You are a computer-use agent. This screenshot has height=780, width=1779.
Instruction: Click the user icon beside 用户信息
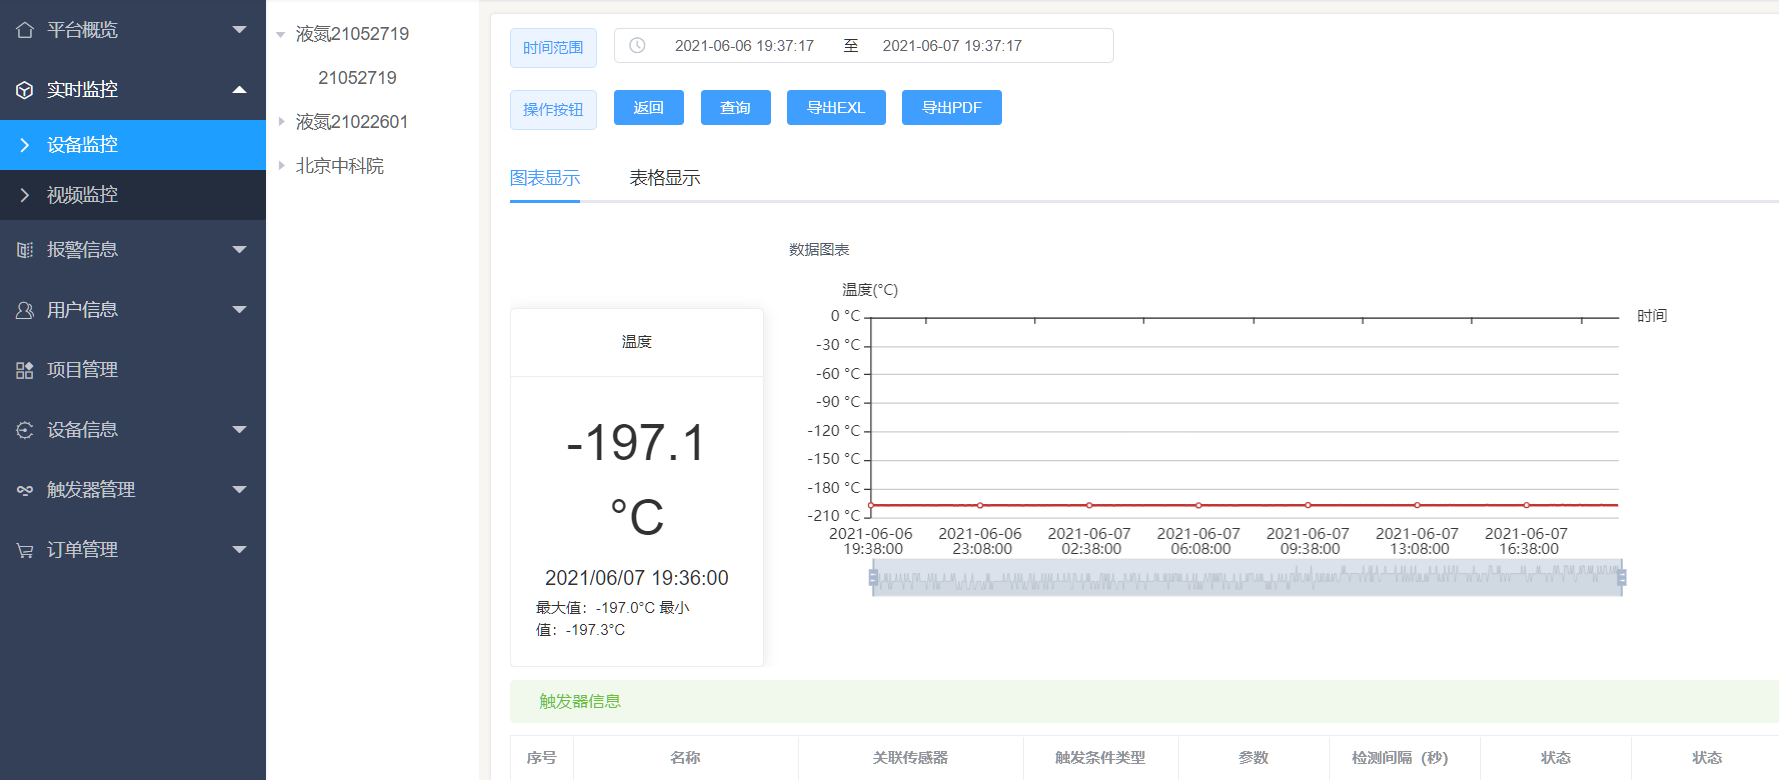coord(25,310)
